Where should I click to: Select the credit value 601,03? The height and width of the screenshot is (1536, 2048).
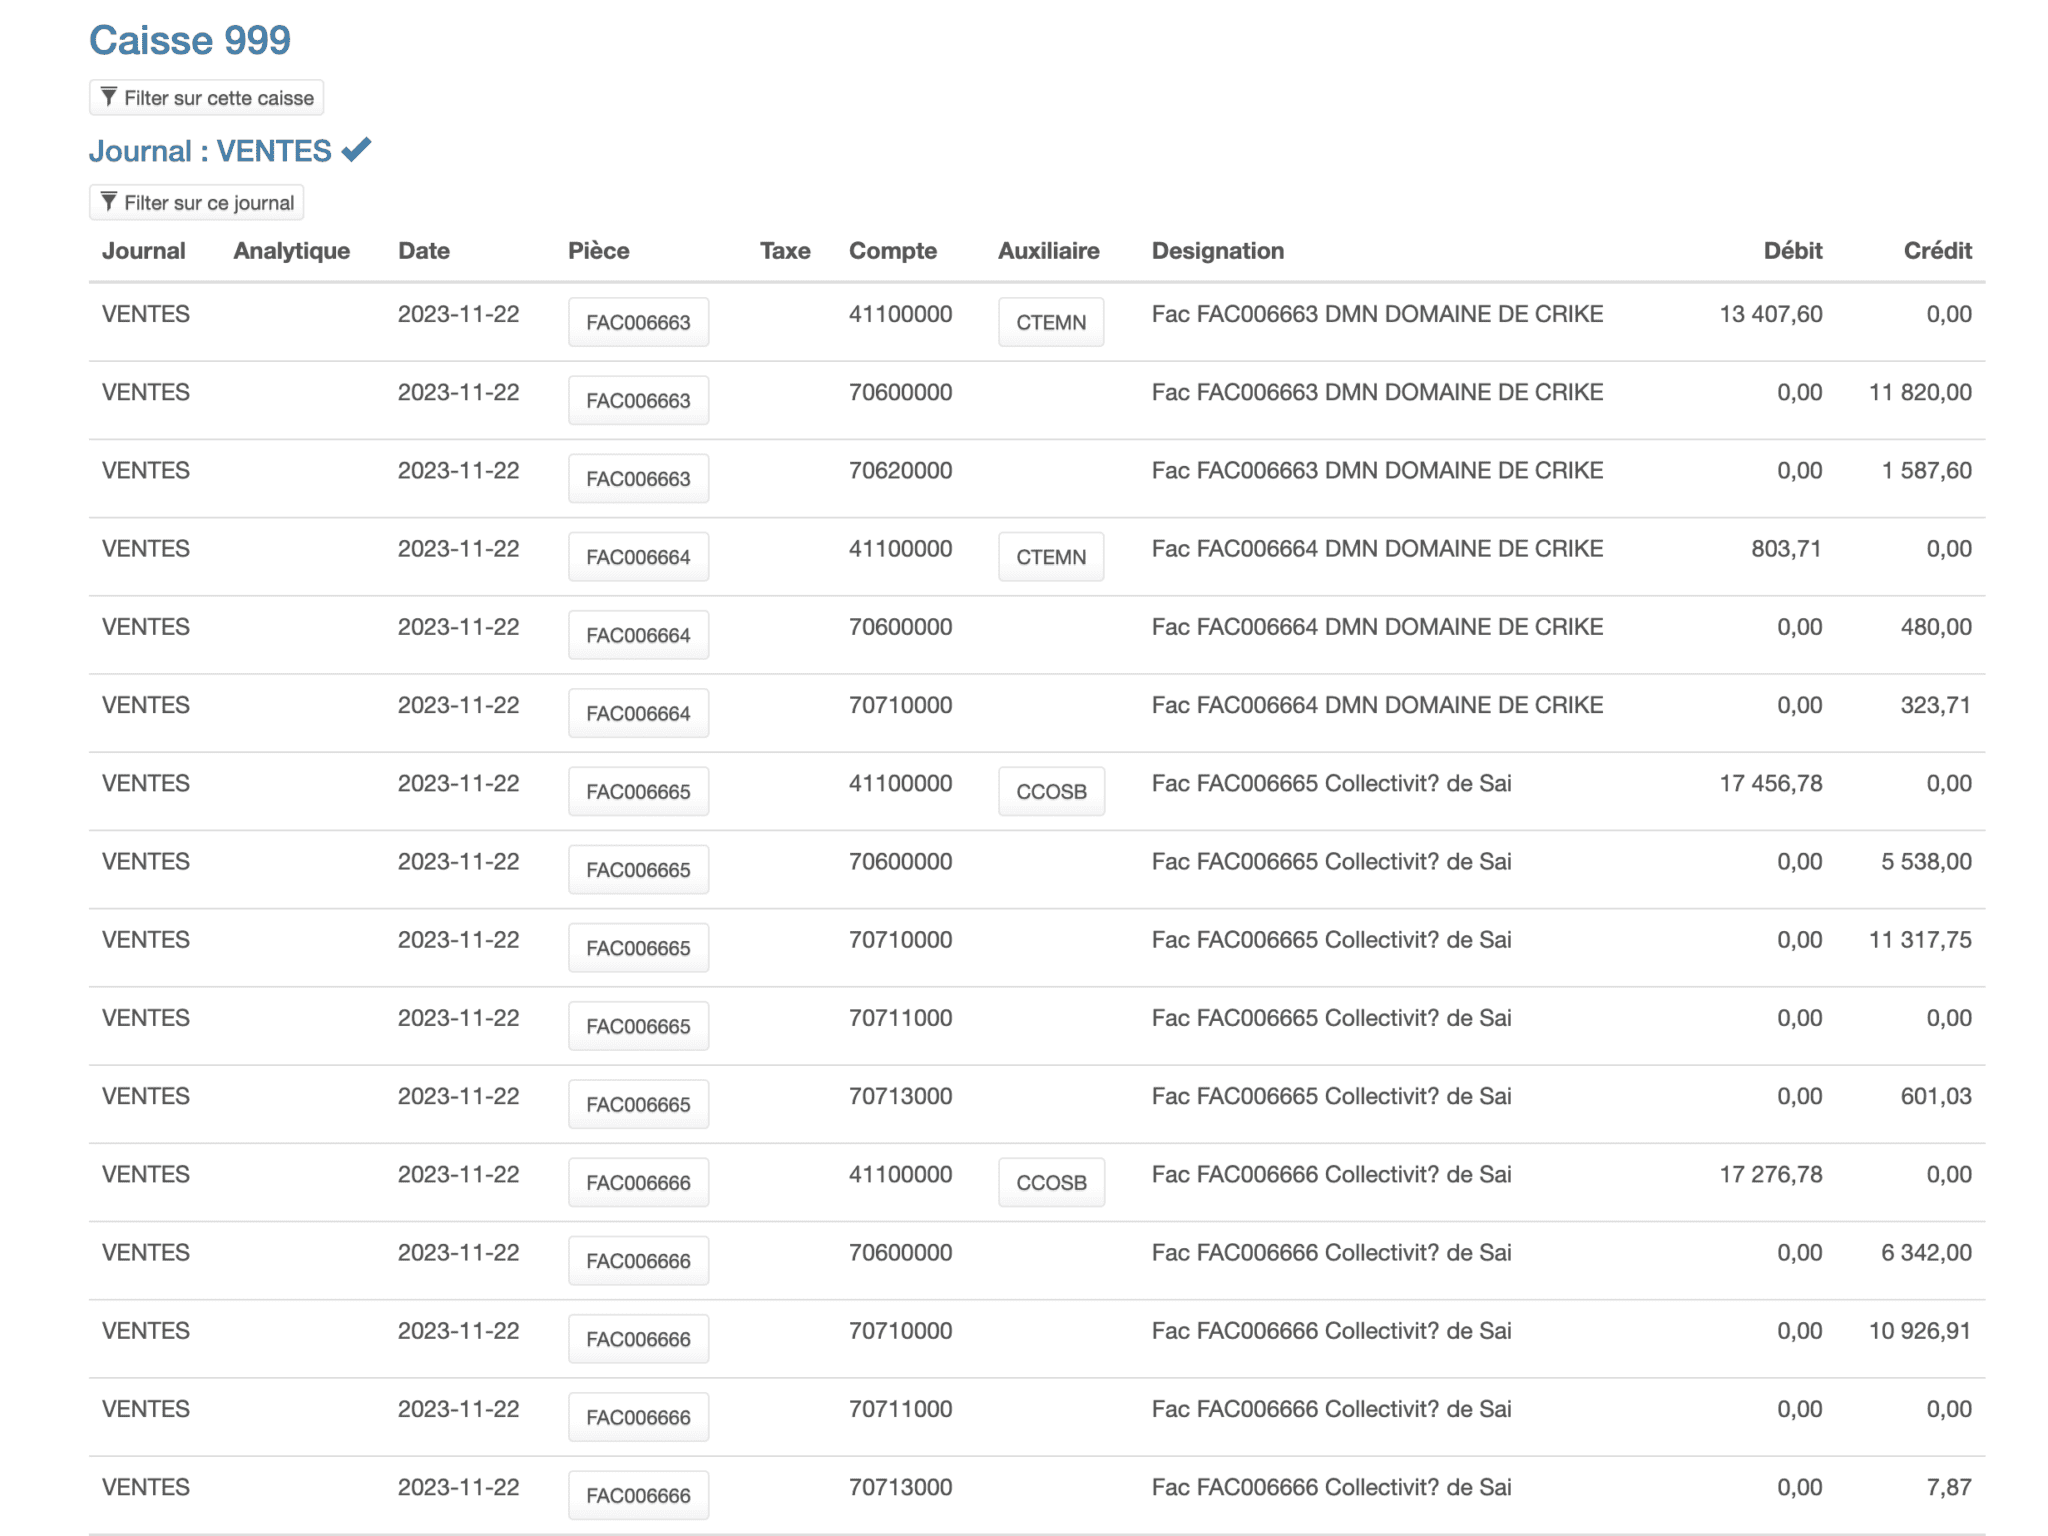1936,1096
